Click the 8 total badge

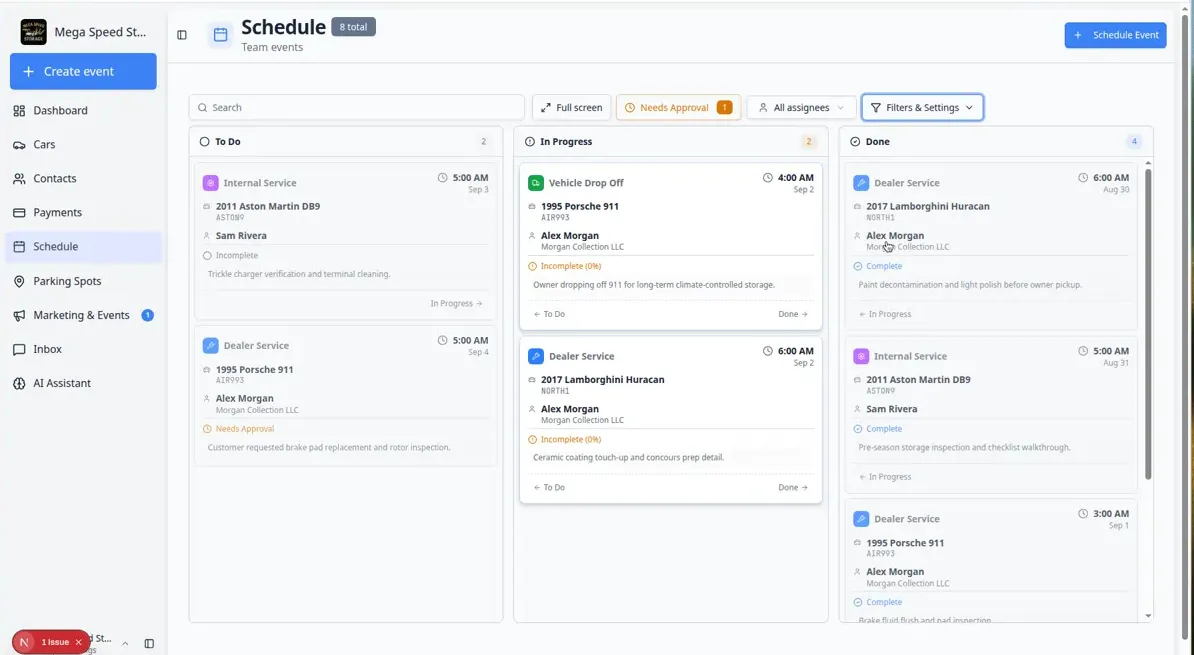point(353,27)
